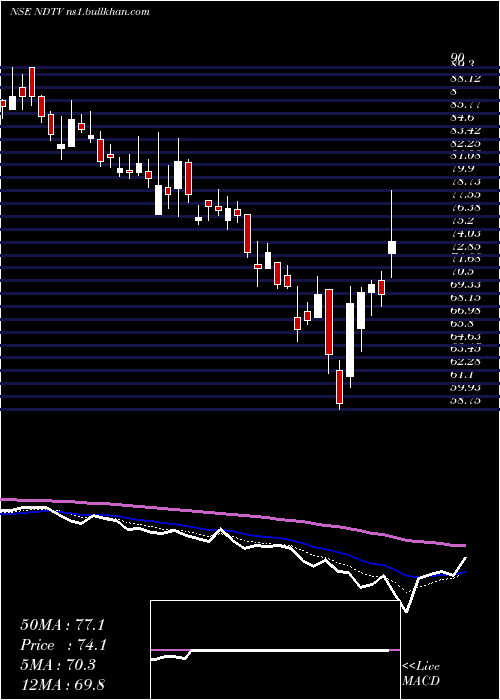
Task: Select the "50MA : 77.1" reading
Action: [x=62, y=625]
